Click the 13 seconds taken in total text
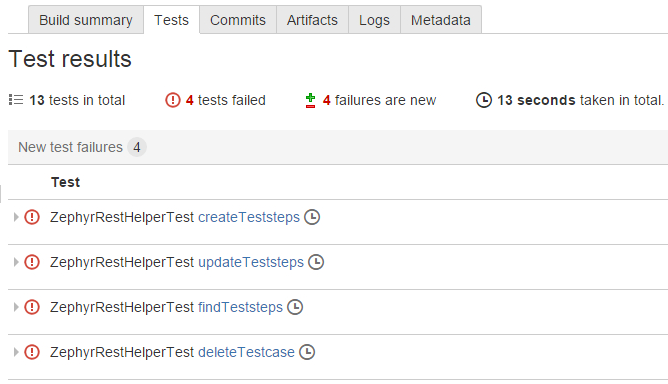668x384 pixels. click(581, 100)
